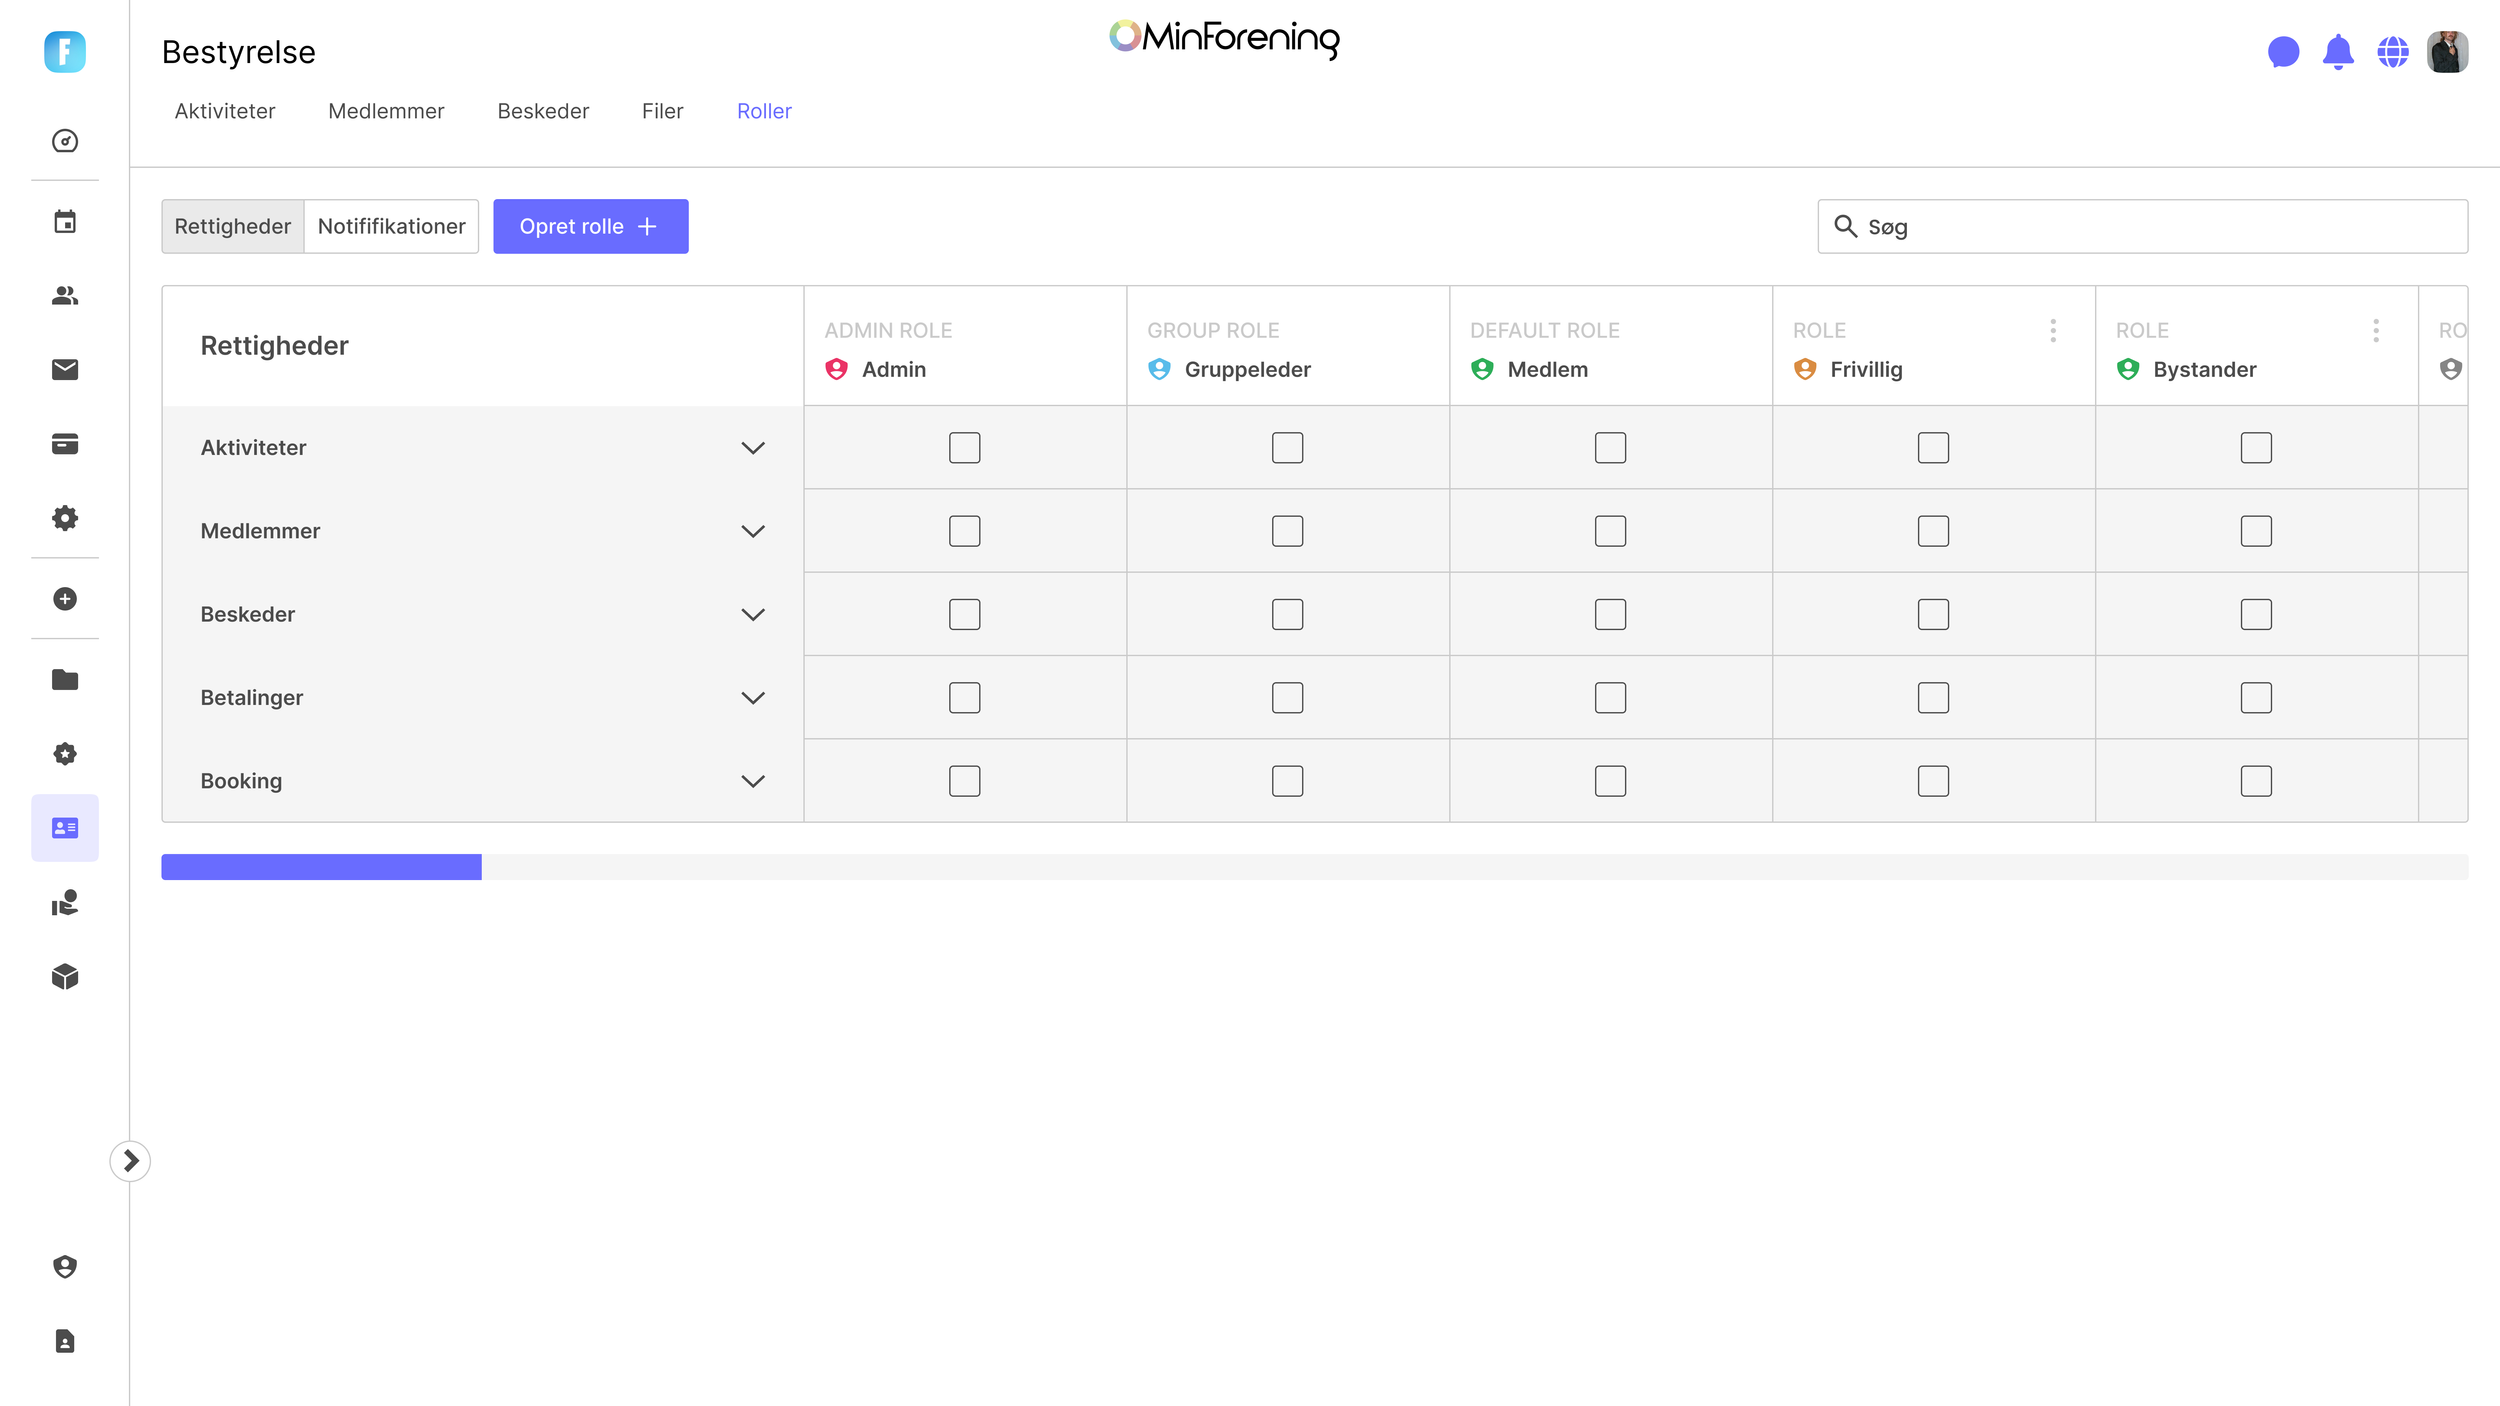The image size is (2500, 1406).
Task: Check Medlemmer for the Gruppeleder role
Action: tap(1288, 531)
